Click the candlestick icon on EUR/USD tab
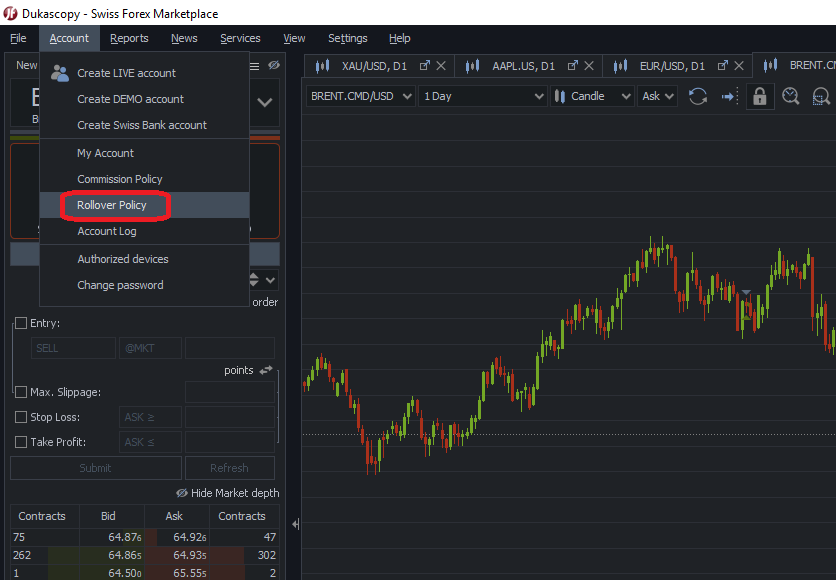Screen dimensions: 836x580 620,66
